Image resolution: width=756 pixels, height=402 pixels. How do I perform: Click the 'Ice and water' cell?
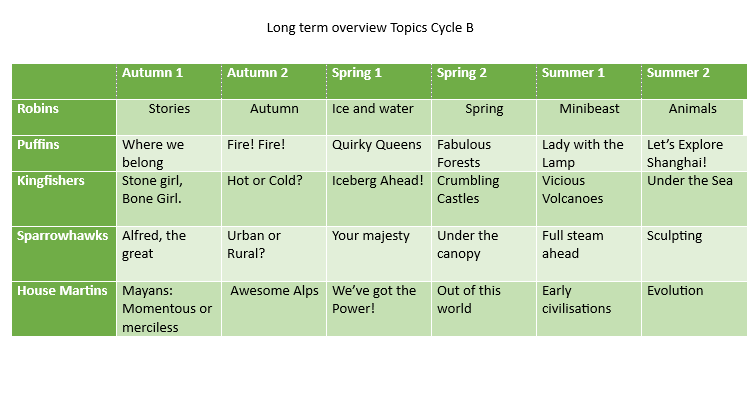[372, 109]
